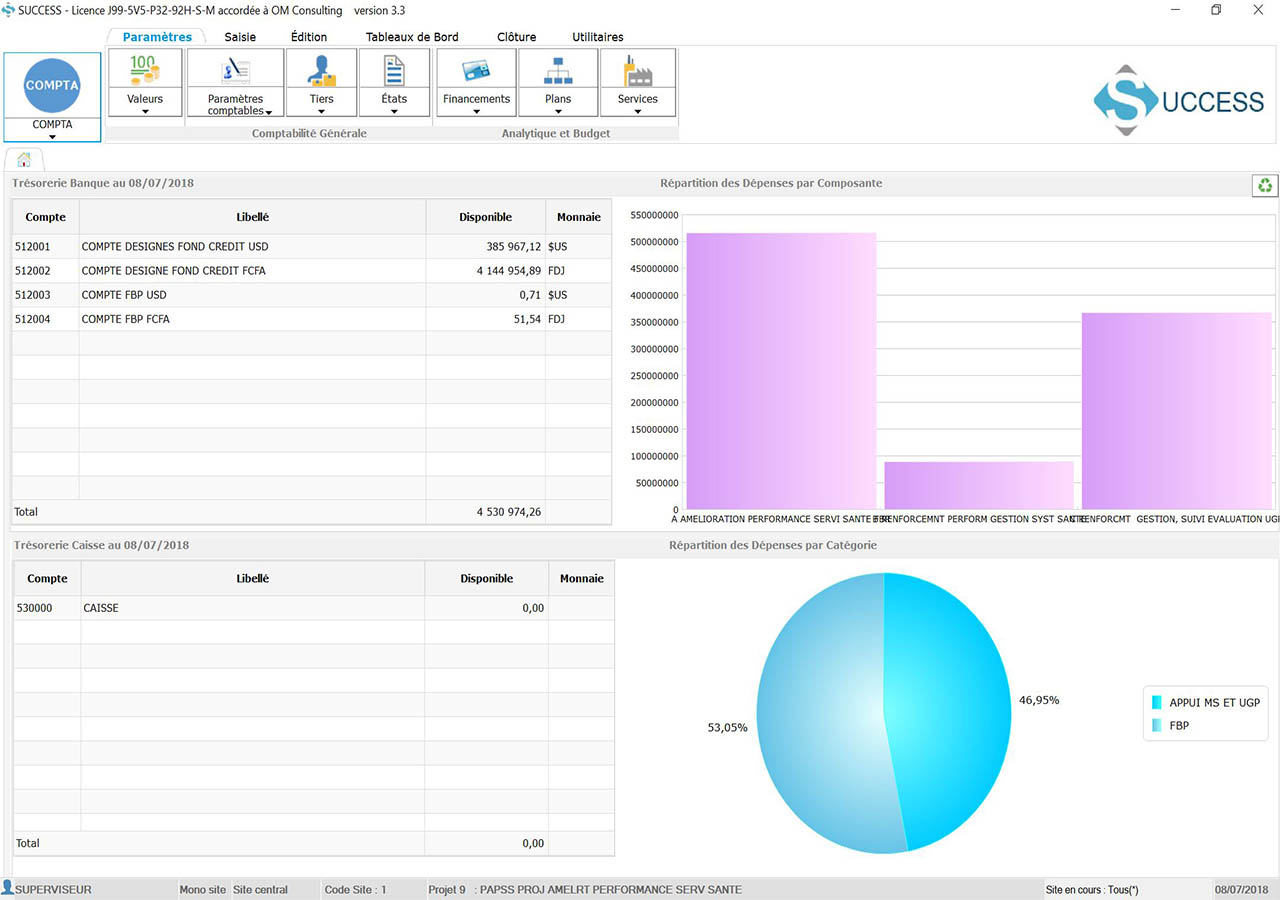Screen dimensions: 1280x900
Task: Select COMPTE FBP USD row
Action: [x=312, y=295]
